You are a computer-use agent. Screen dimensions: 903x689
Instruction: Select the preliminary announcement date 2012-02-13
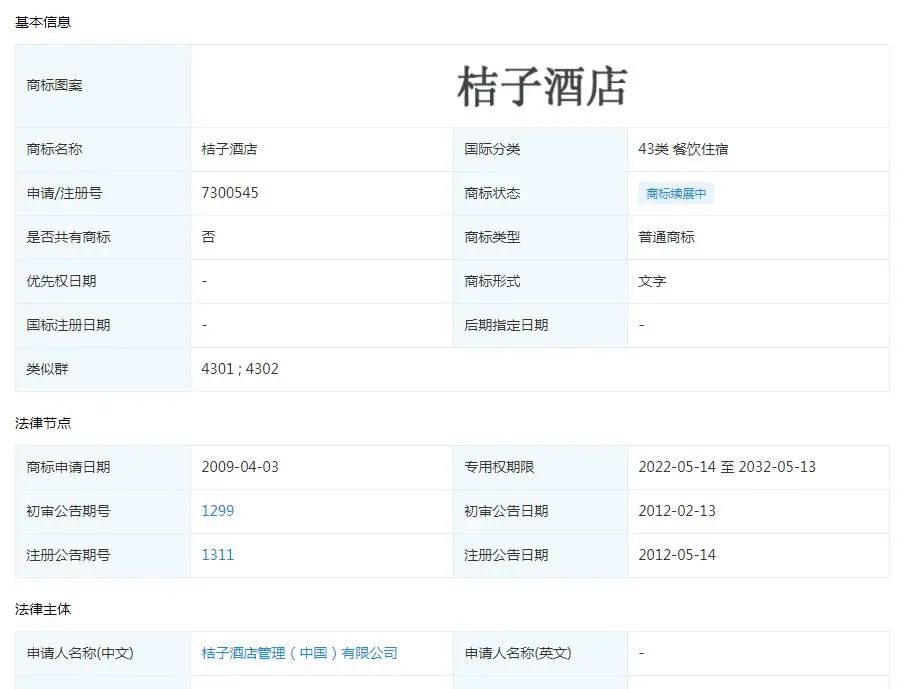[x=677, y=511]
